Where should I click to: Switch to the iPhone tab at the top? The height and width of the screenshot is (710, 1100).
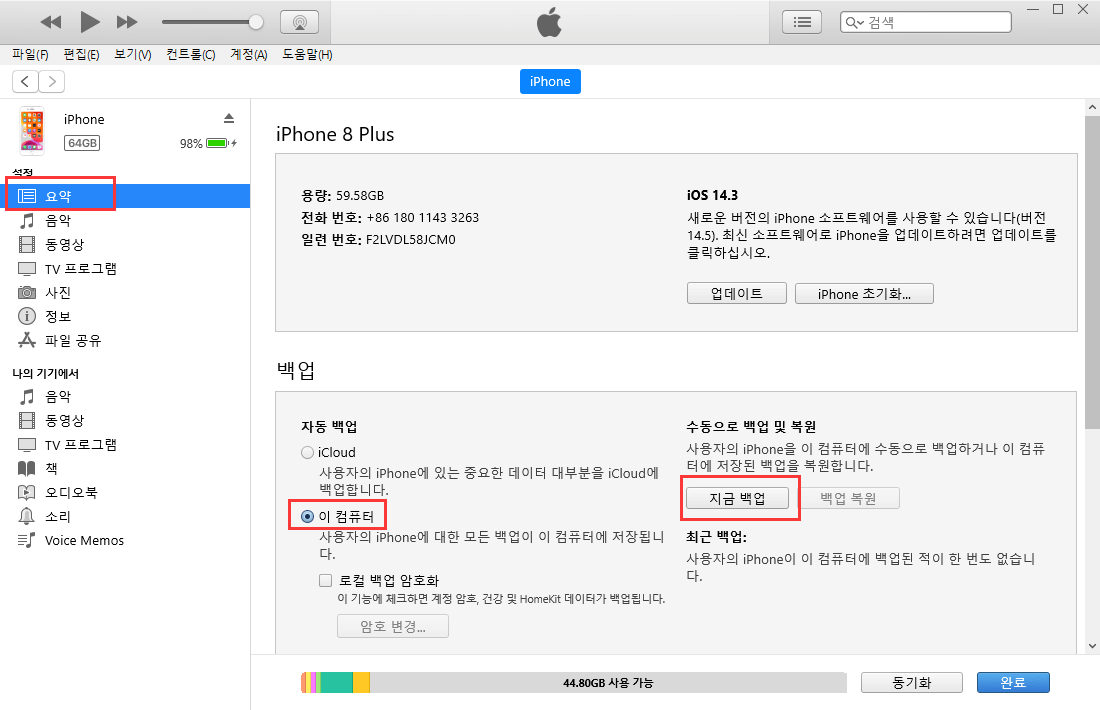(550, 81)
